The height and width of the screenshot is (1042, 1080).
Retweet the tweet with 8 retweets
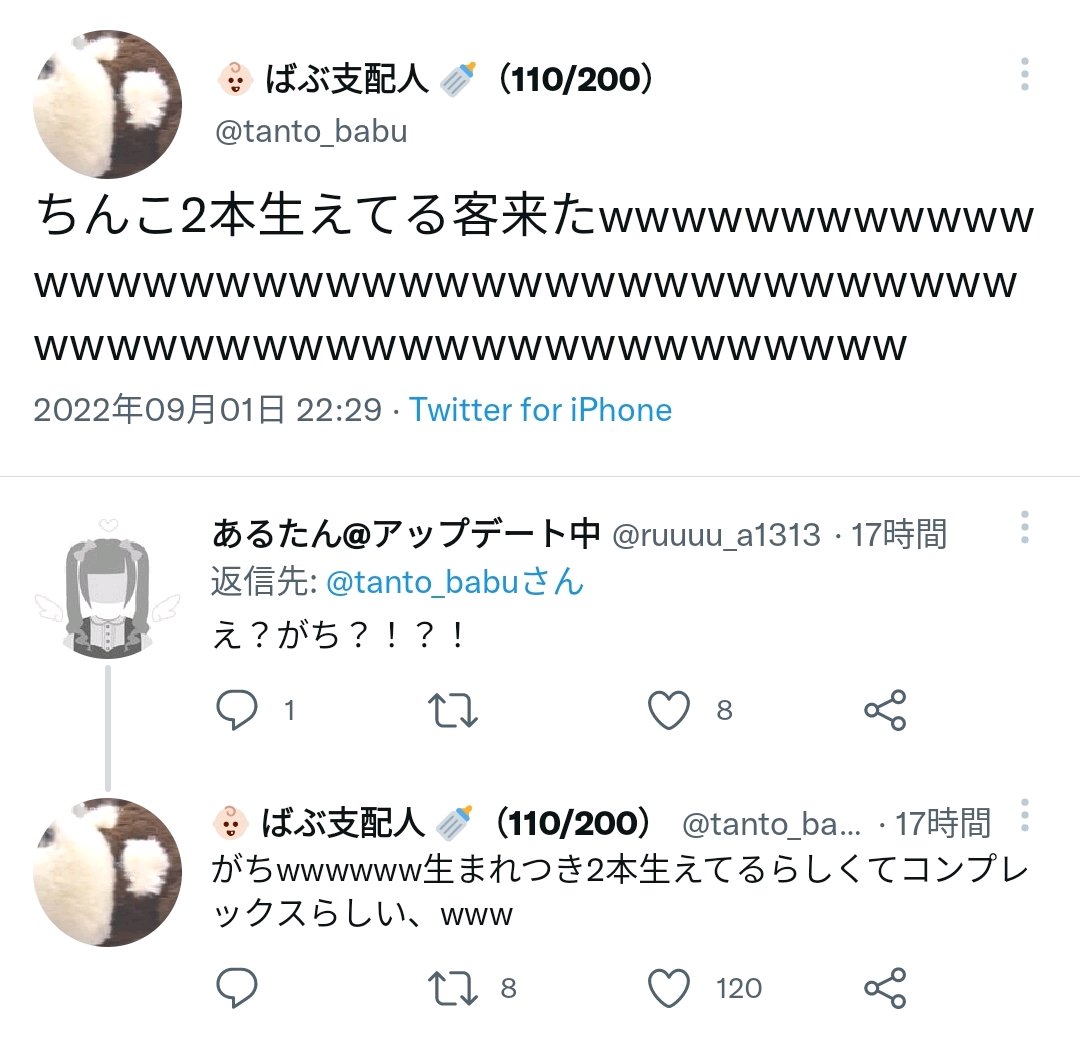click(x=453, y=988)
